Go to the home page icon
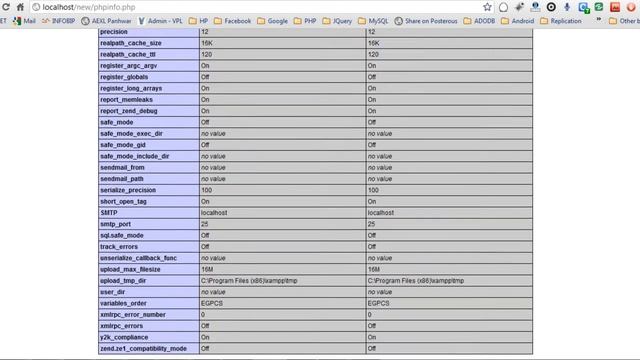 20,7
